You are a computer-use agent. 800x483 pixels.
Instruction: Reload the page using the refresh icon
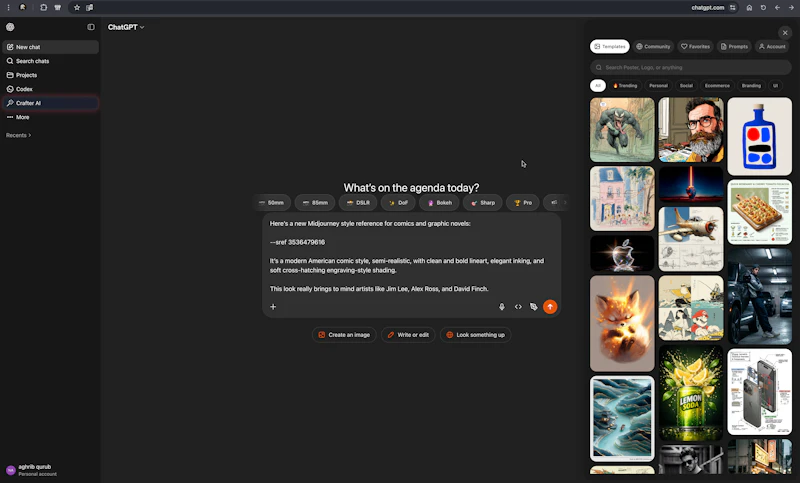[763, 8]
